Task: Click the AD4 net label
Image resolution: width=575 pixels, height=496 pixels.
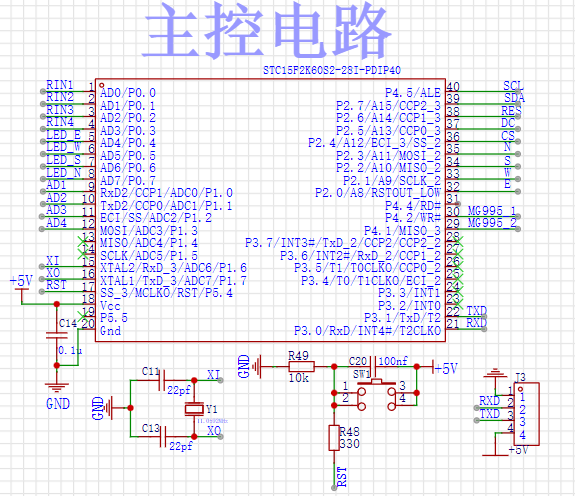Action: pyautogui.click(x=56, y=223)
